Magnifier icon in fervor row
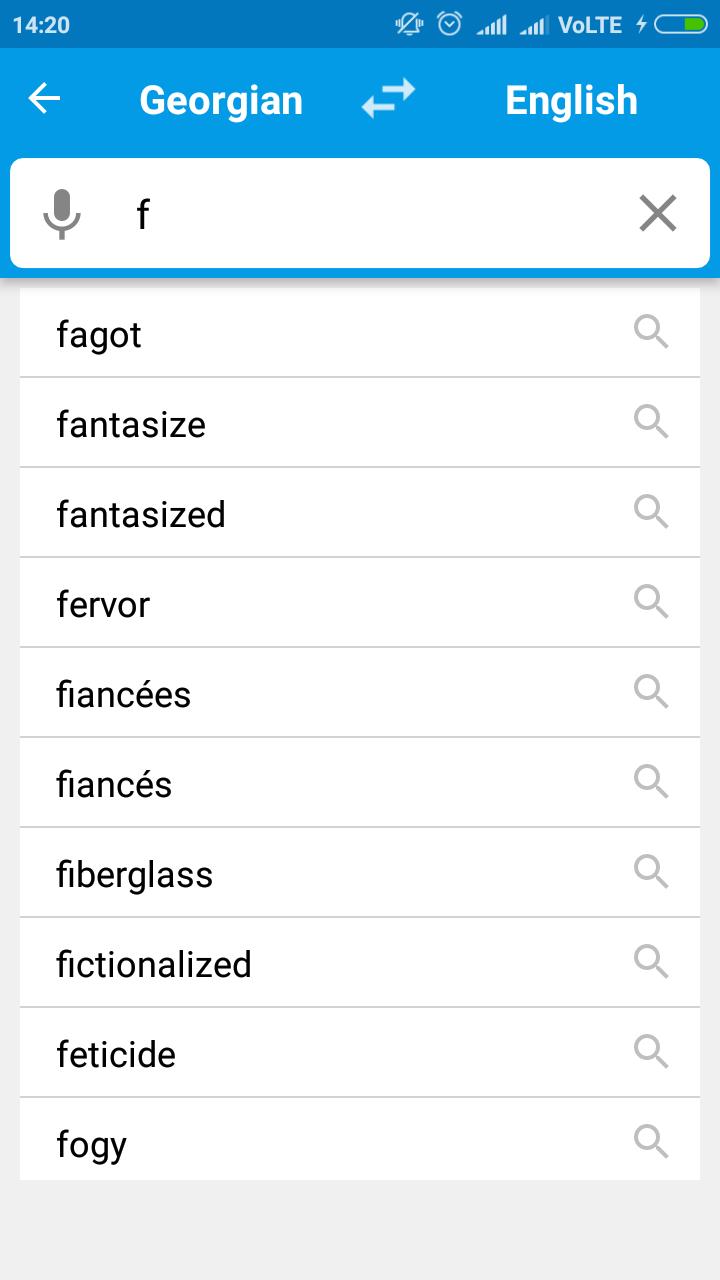Viewport: 720px width, 1280px height. (x=651, y=601)
